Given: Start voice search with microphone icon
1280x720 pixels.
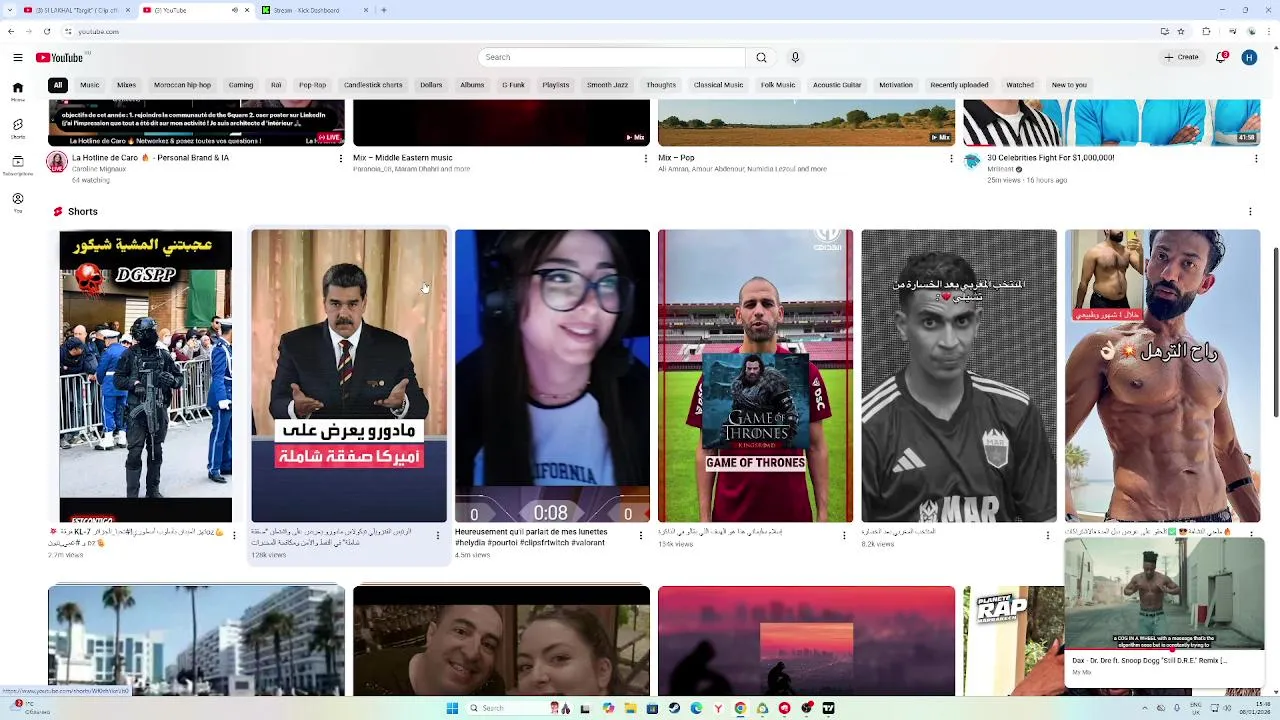Looking at the screenshot, I should 795,57.
